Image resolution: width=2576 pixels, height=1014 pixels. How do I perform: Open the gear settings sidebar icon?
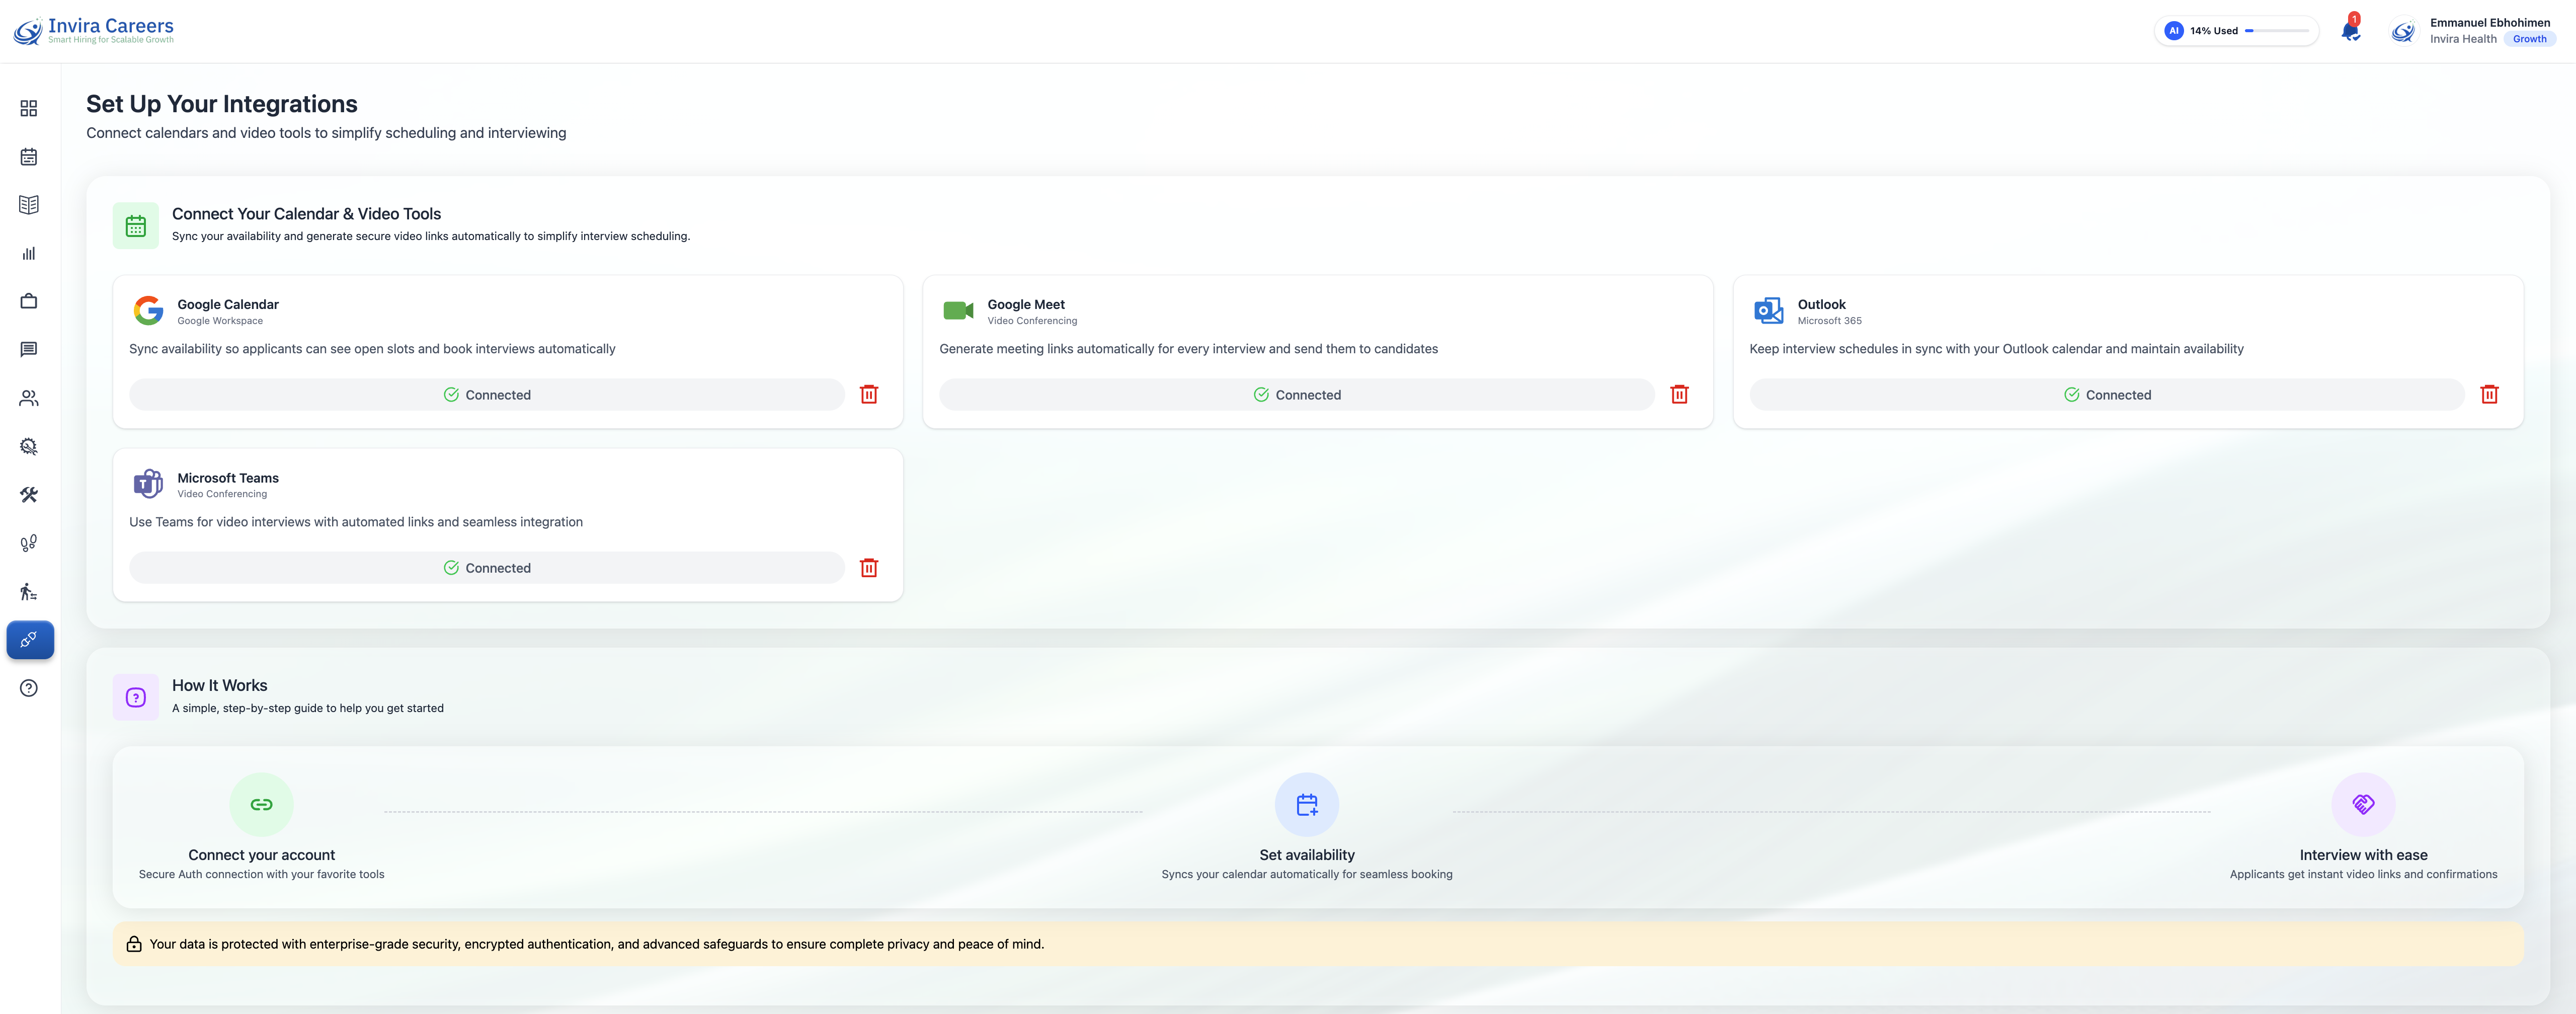(x=29, y=446)
